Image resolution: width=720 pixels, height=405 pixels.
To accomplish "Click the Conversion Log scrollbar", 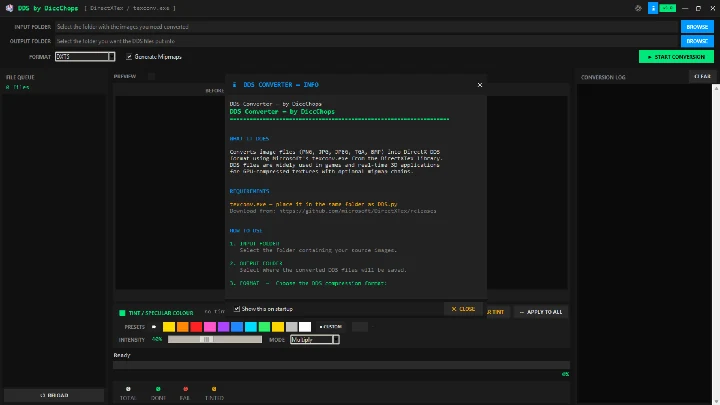I will pos(716,244).
